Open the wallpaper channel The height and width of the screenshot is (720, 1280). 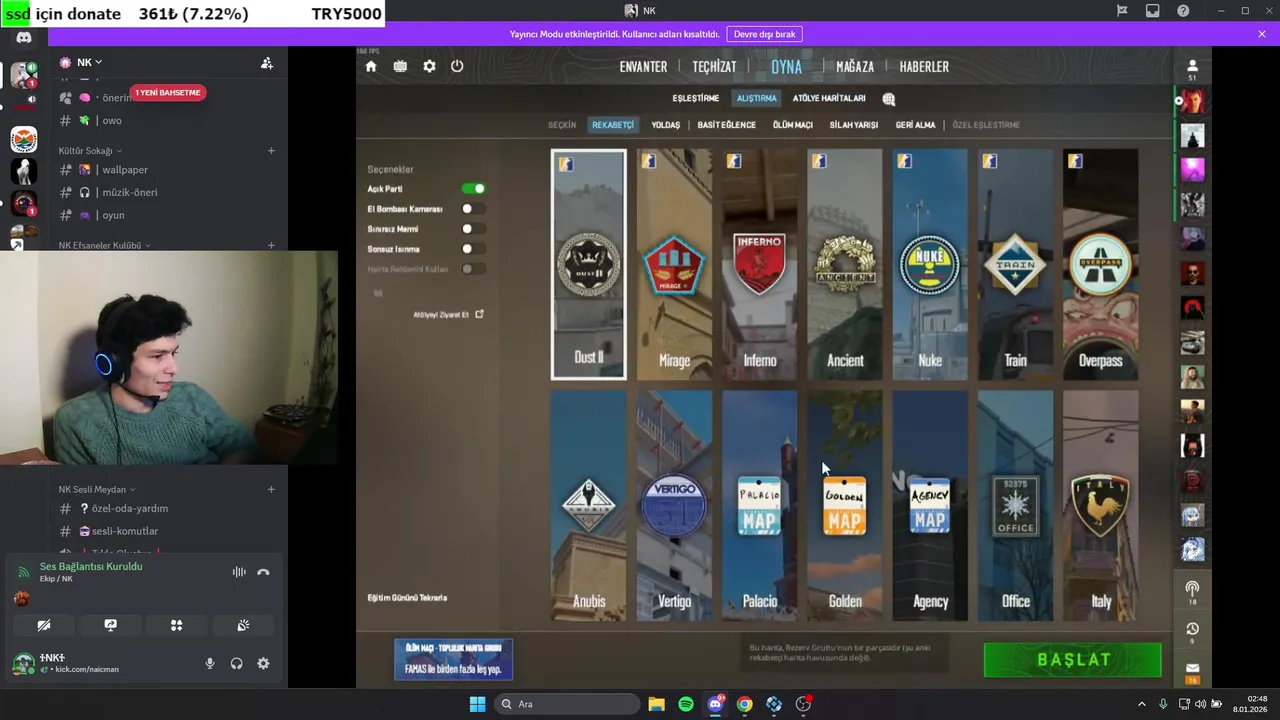pyautogui.click(x=125, y=170)
